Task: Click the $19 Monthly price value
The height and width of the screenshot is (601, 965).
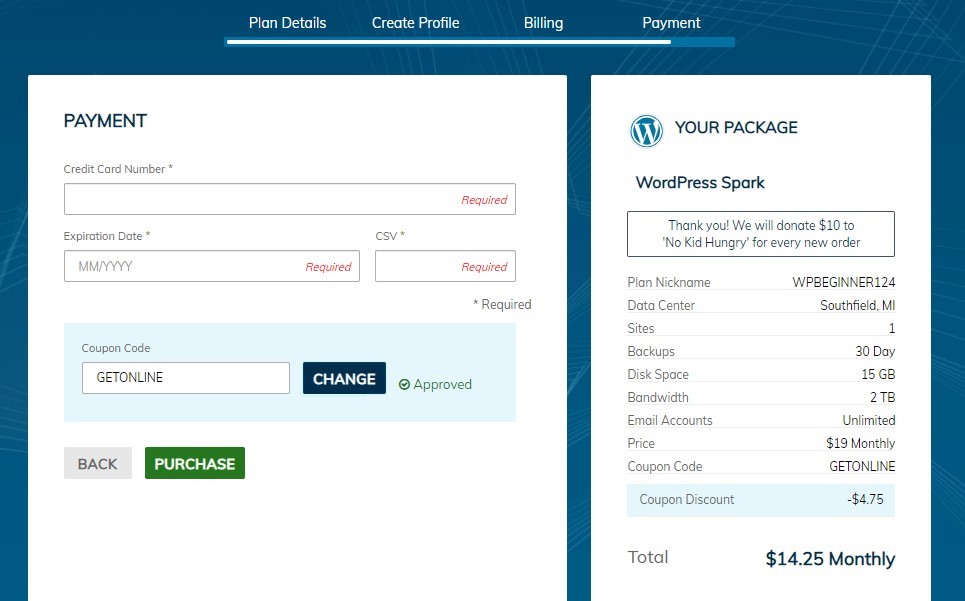Action: pyautogui.click(x=861, y=444)
